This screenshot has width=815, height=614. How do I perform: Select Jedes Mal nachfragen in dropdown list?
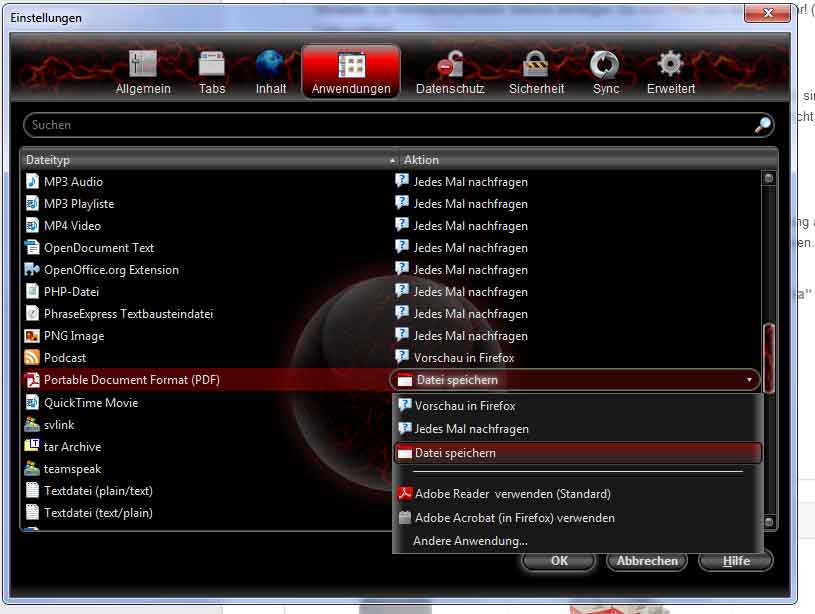click(471, 429)
